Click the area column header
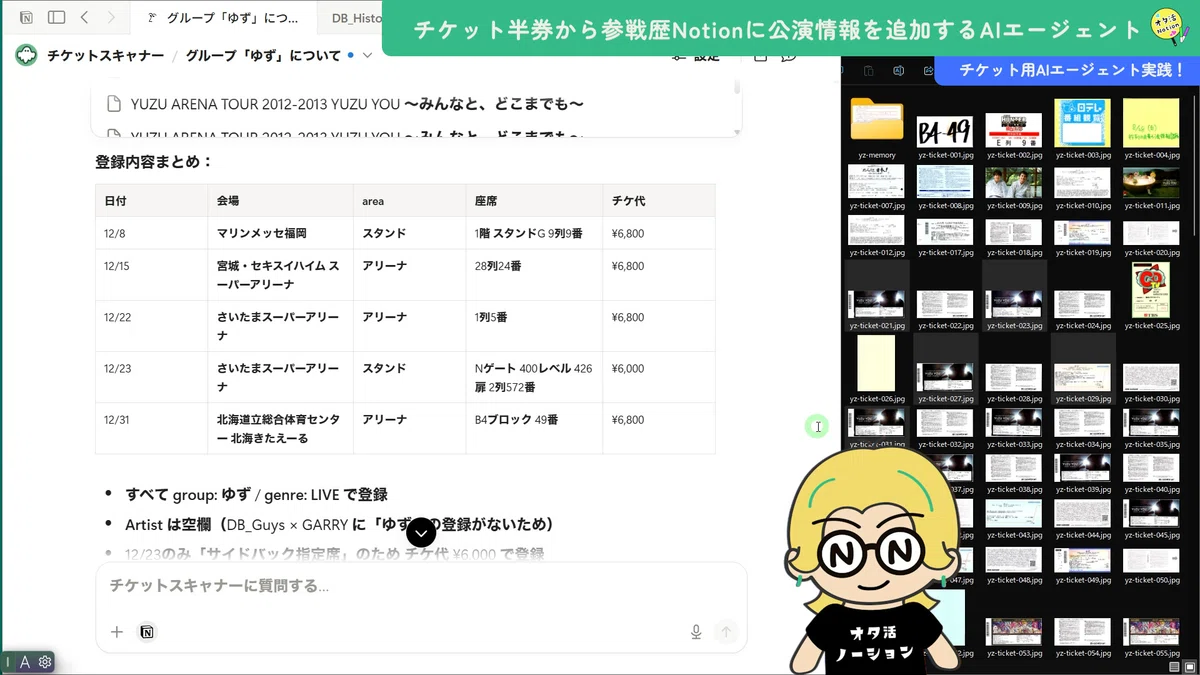Screen dimensions: 1200x675 click(x=410, y=201)
